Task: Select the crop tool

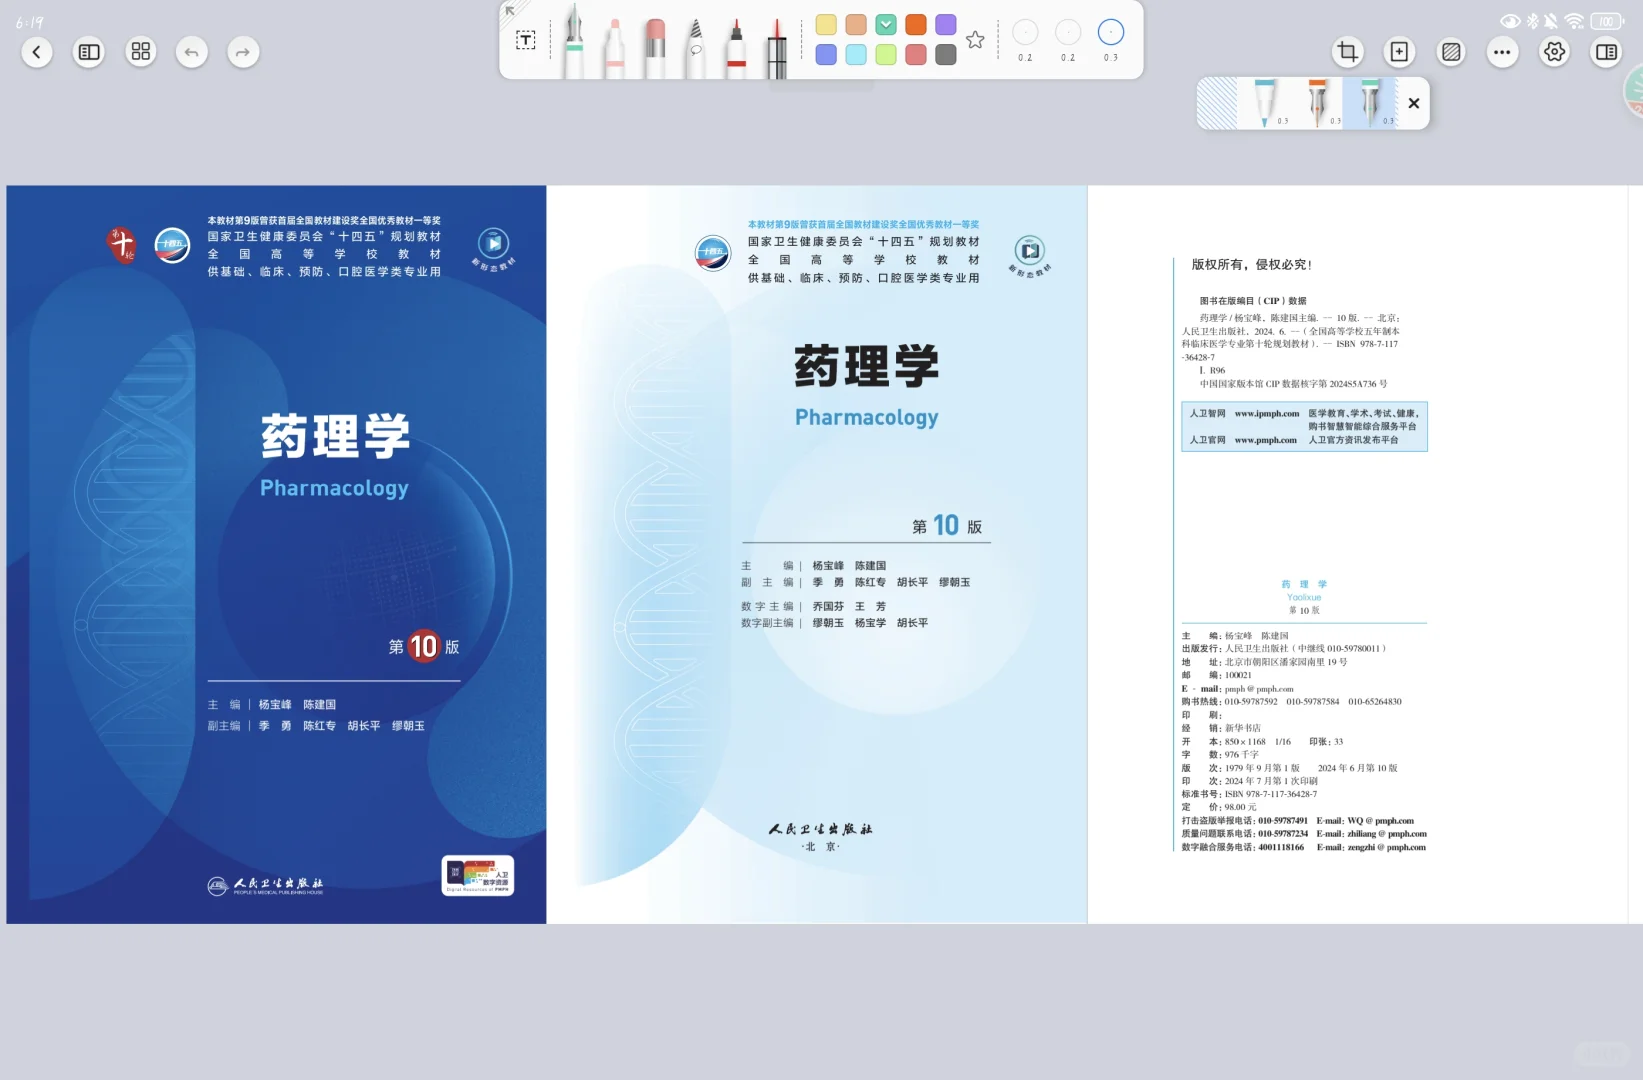Action: [1348, 52]
